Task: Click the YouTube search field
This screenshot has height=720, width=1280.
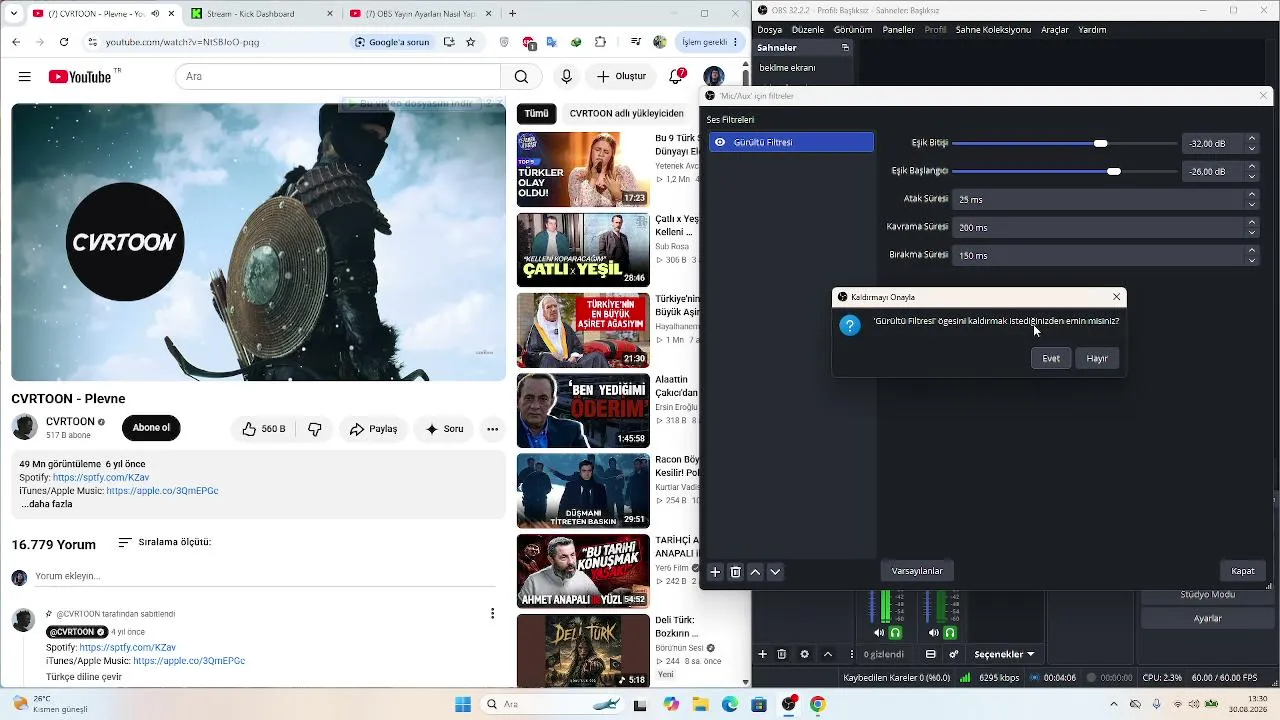Action: (338, 77)
